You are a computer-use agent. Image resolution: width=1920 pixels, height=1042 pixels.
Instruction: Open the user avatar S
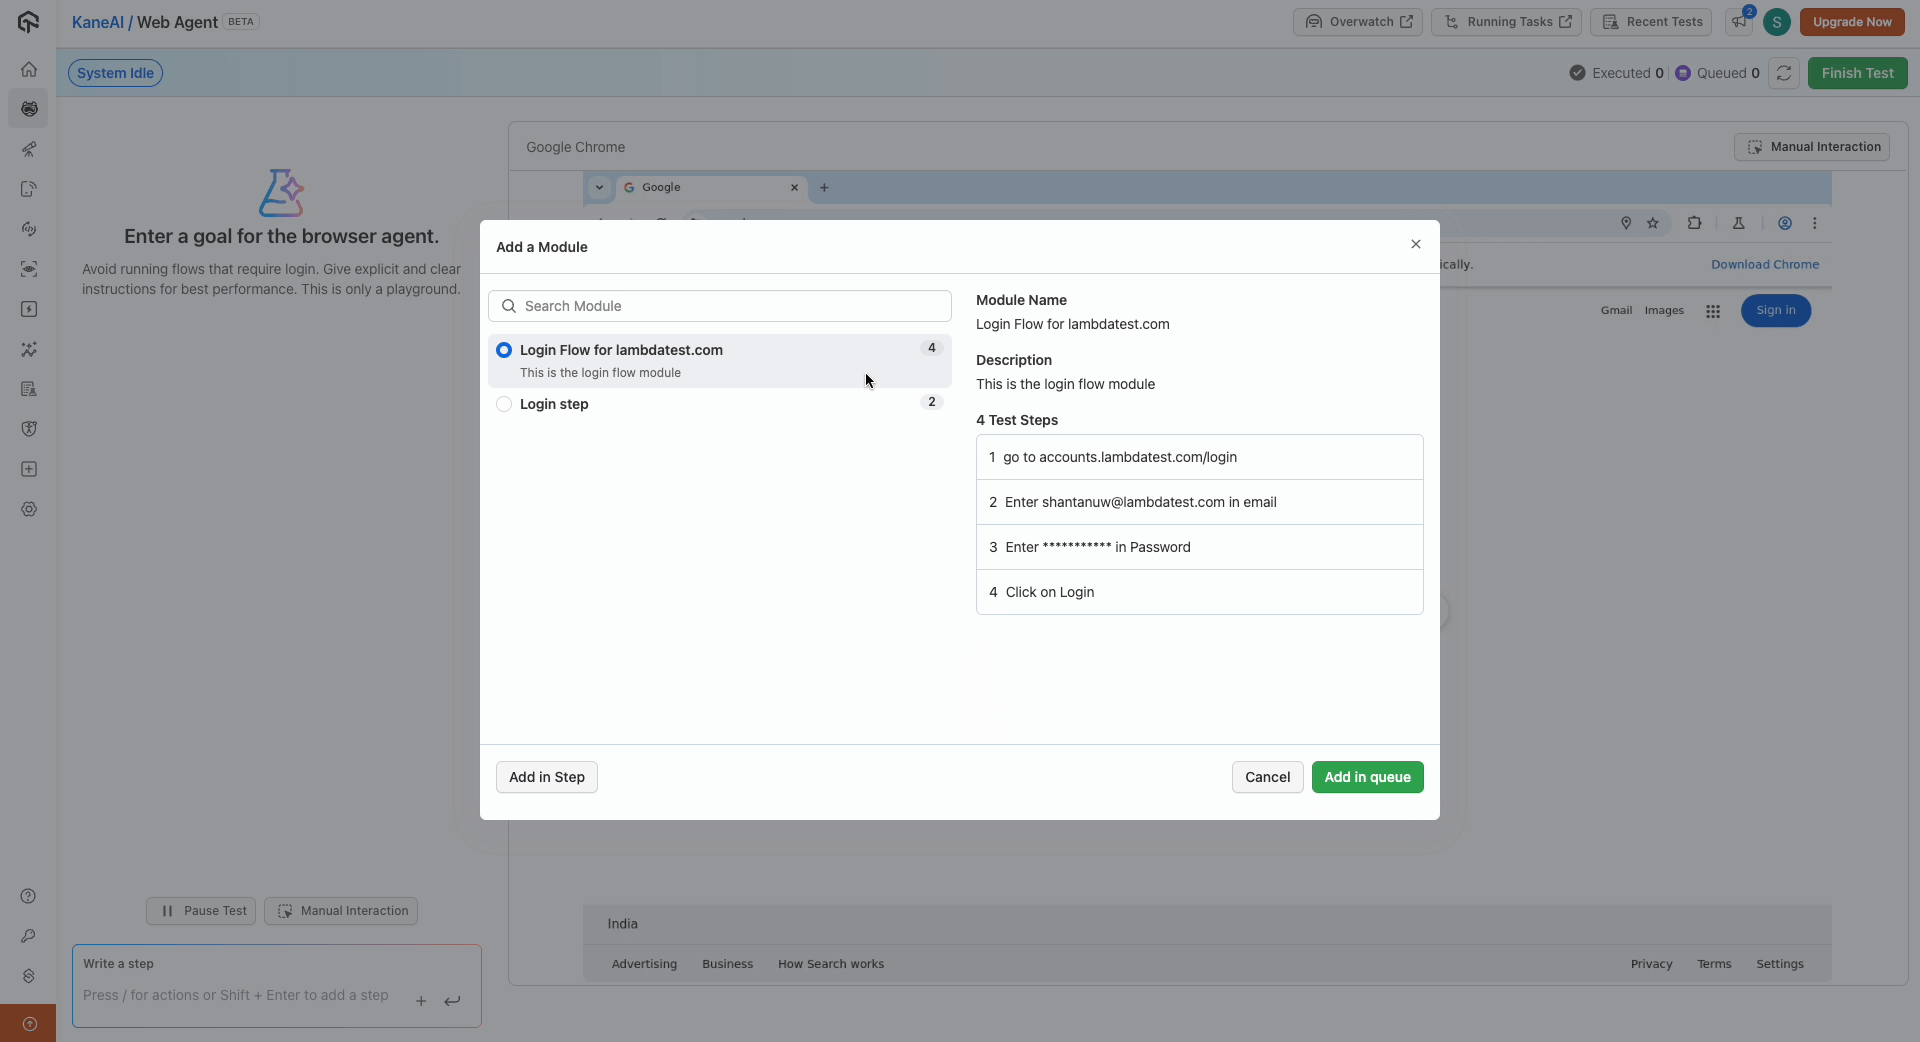click(x=1777, y=22)
